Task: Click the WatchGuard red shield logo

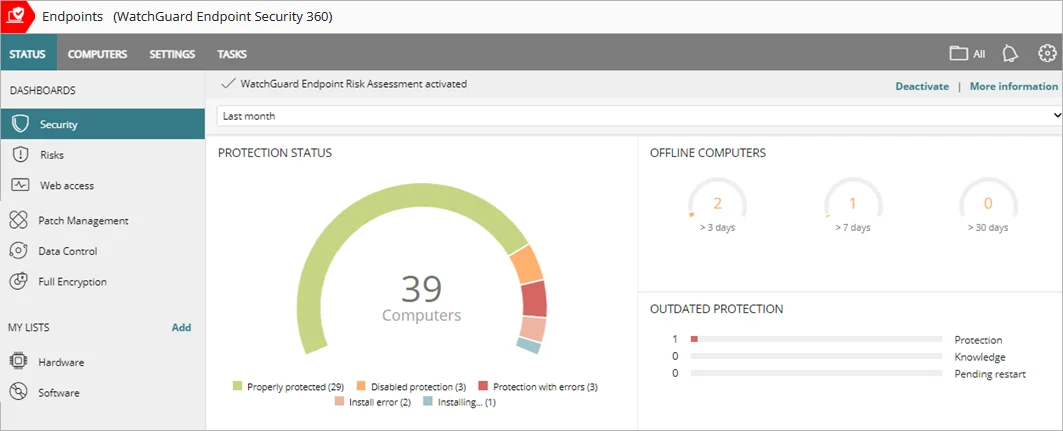Action: (x=16, y=16)
